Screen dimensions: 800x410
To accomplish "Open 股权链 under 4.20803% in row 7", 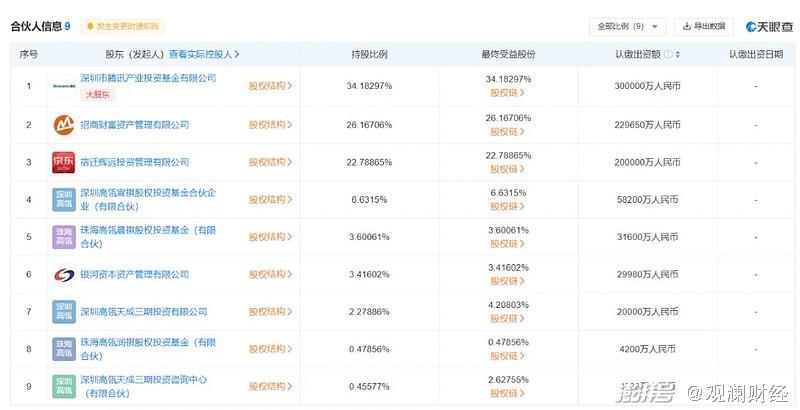I will [x=508, y=319].
